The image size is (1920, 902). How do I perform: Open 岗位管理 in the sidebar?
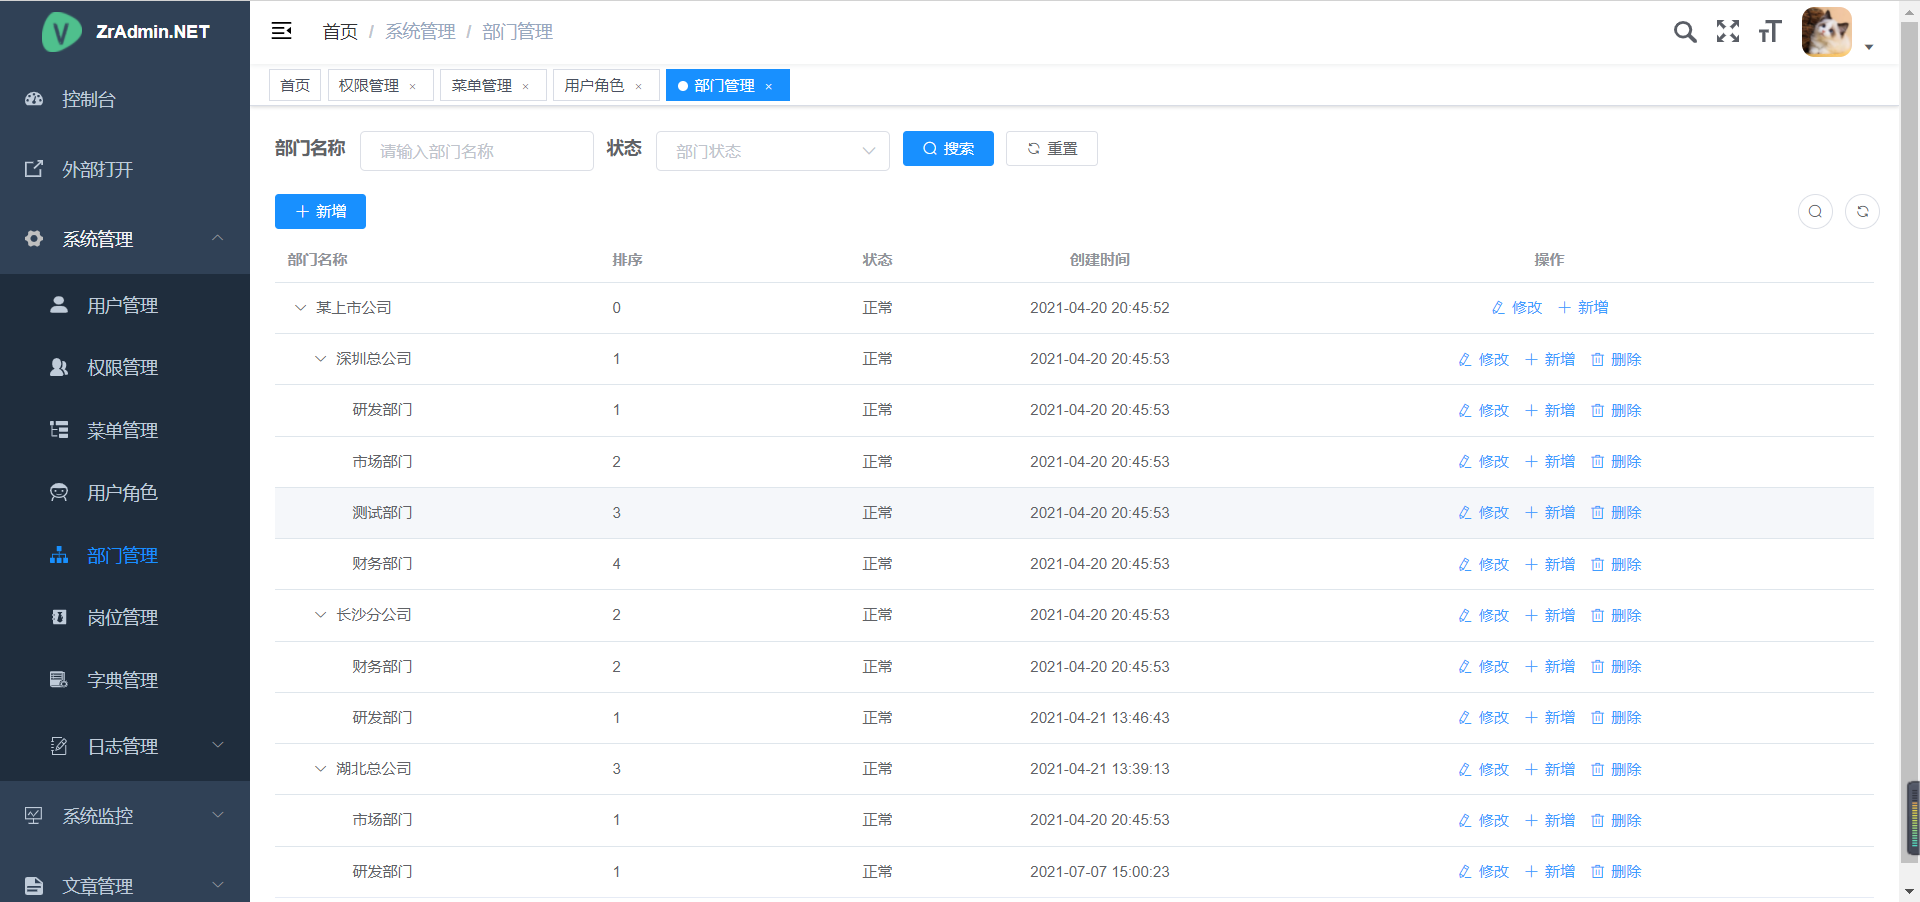pyautogui.click(x=122, y=618)
